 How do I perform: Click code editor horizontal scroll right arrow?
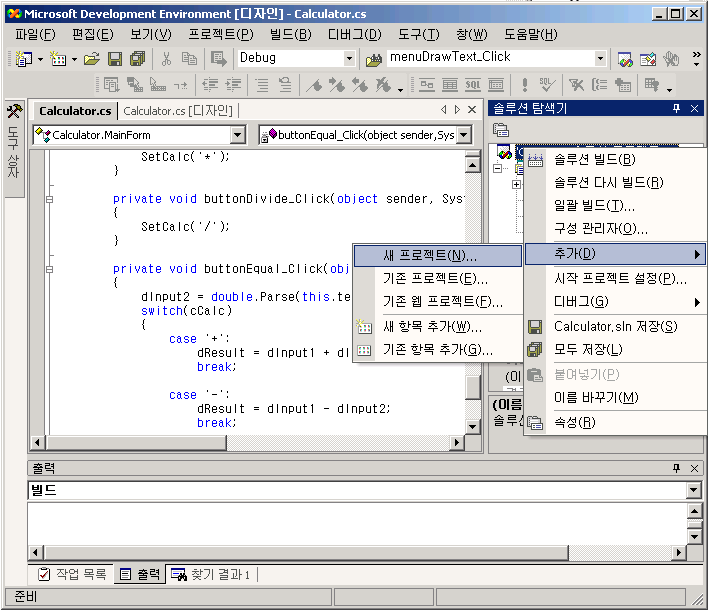click(x=457, y=442)
